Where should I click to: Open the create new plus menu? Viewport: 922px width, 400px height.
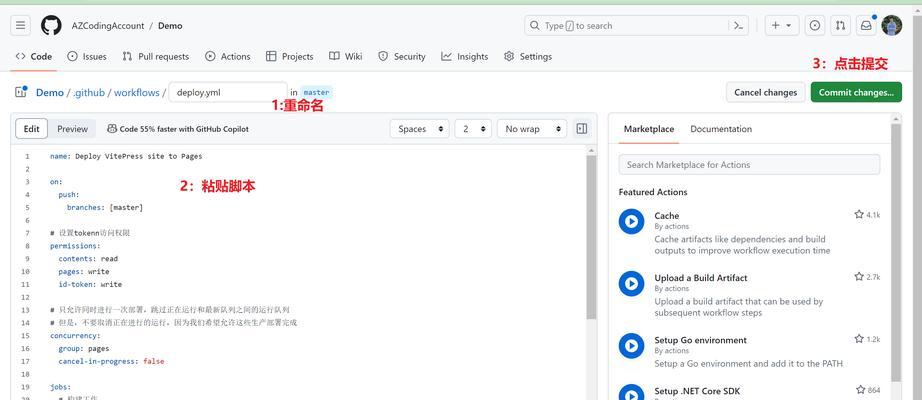pos(781,25)
